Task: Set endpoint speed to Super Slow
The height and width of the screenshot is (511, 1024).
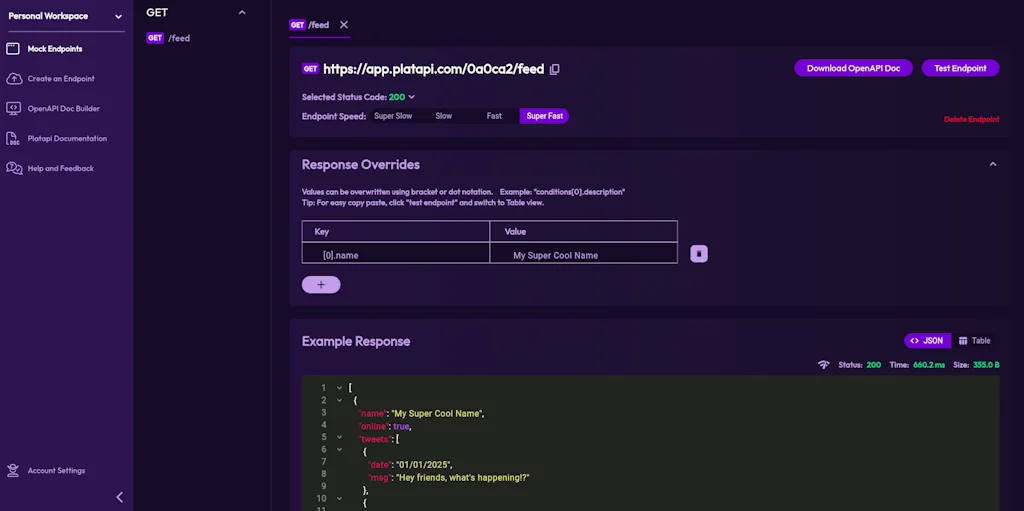Action: 393,116
